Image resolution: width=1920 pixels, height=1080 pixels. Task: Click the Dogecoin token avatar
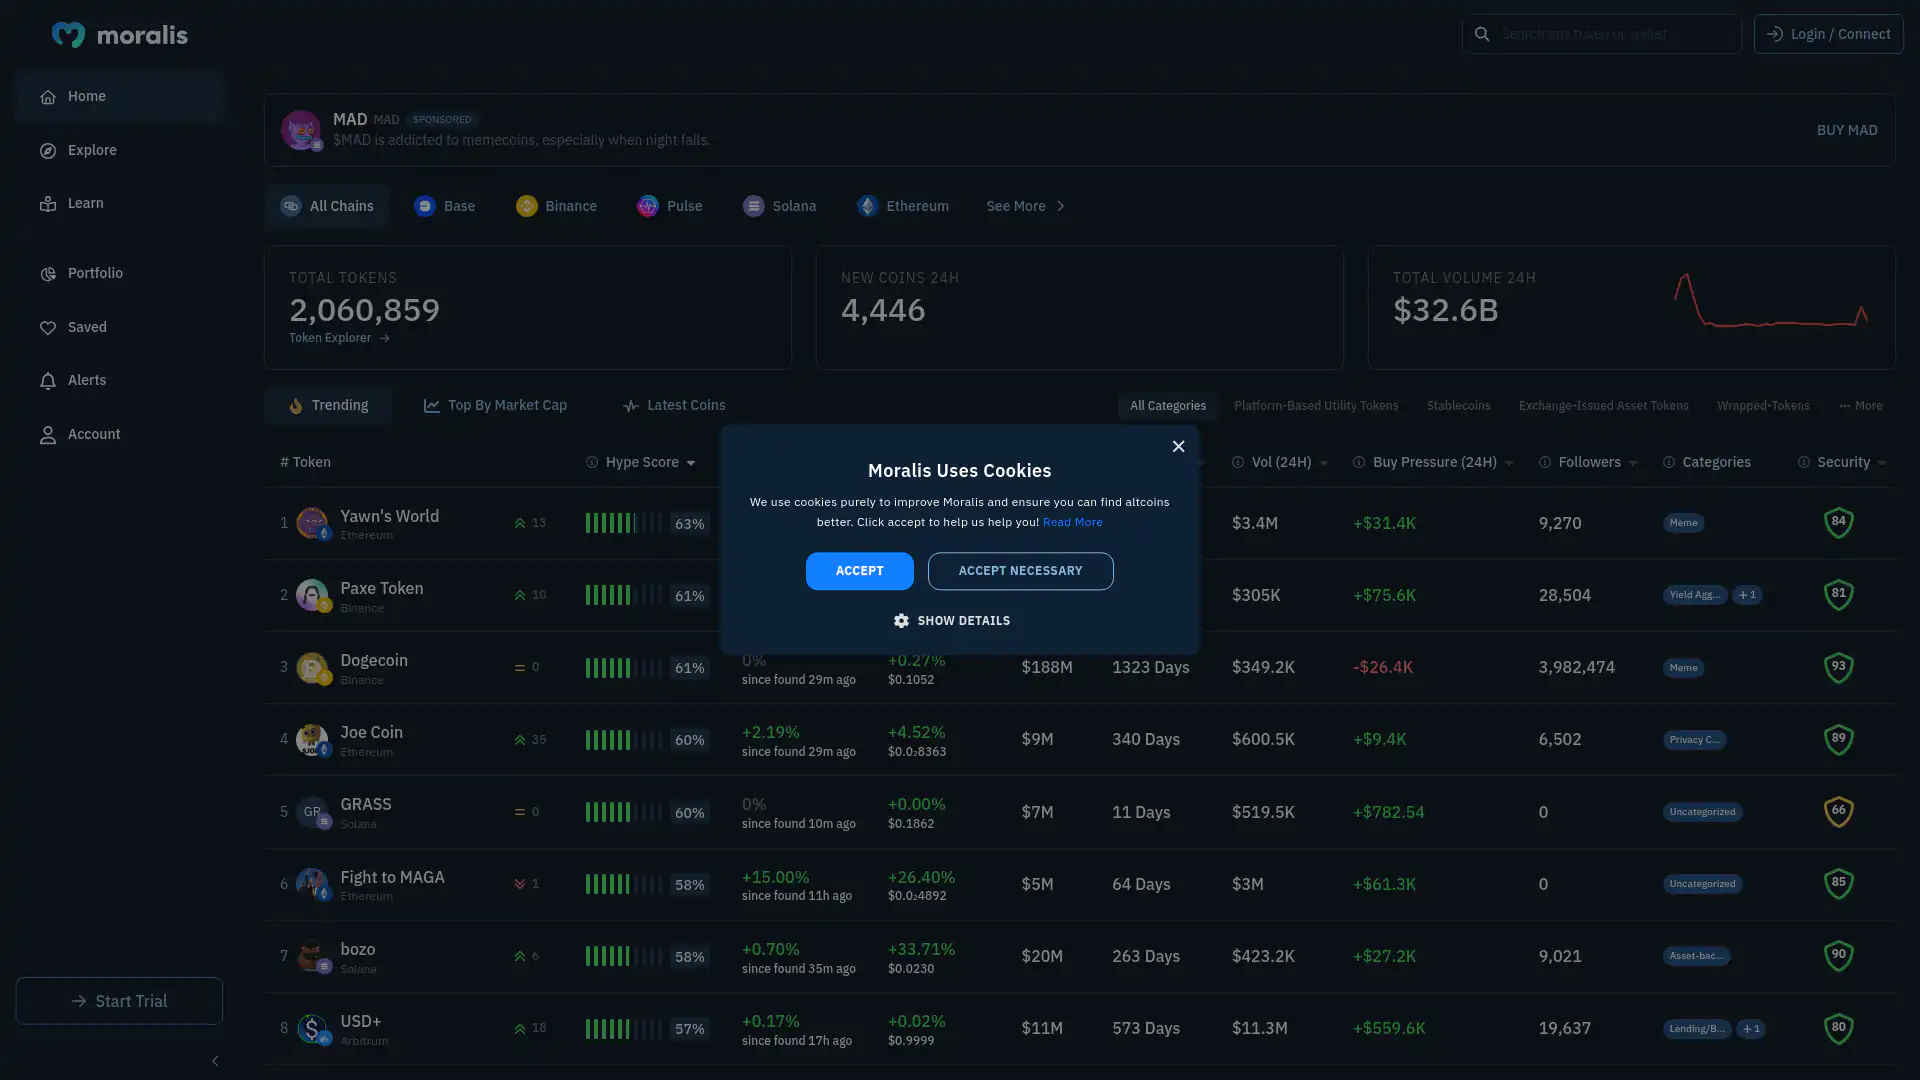coord(311,667)
